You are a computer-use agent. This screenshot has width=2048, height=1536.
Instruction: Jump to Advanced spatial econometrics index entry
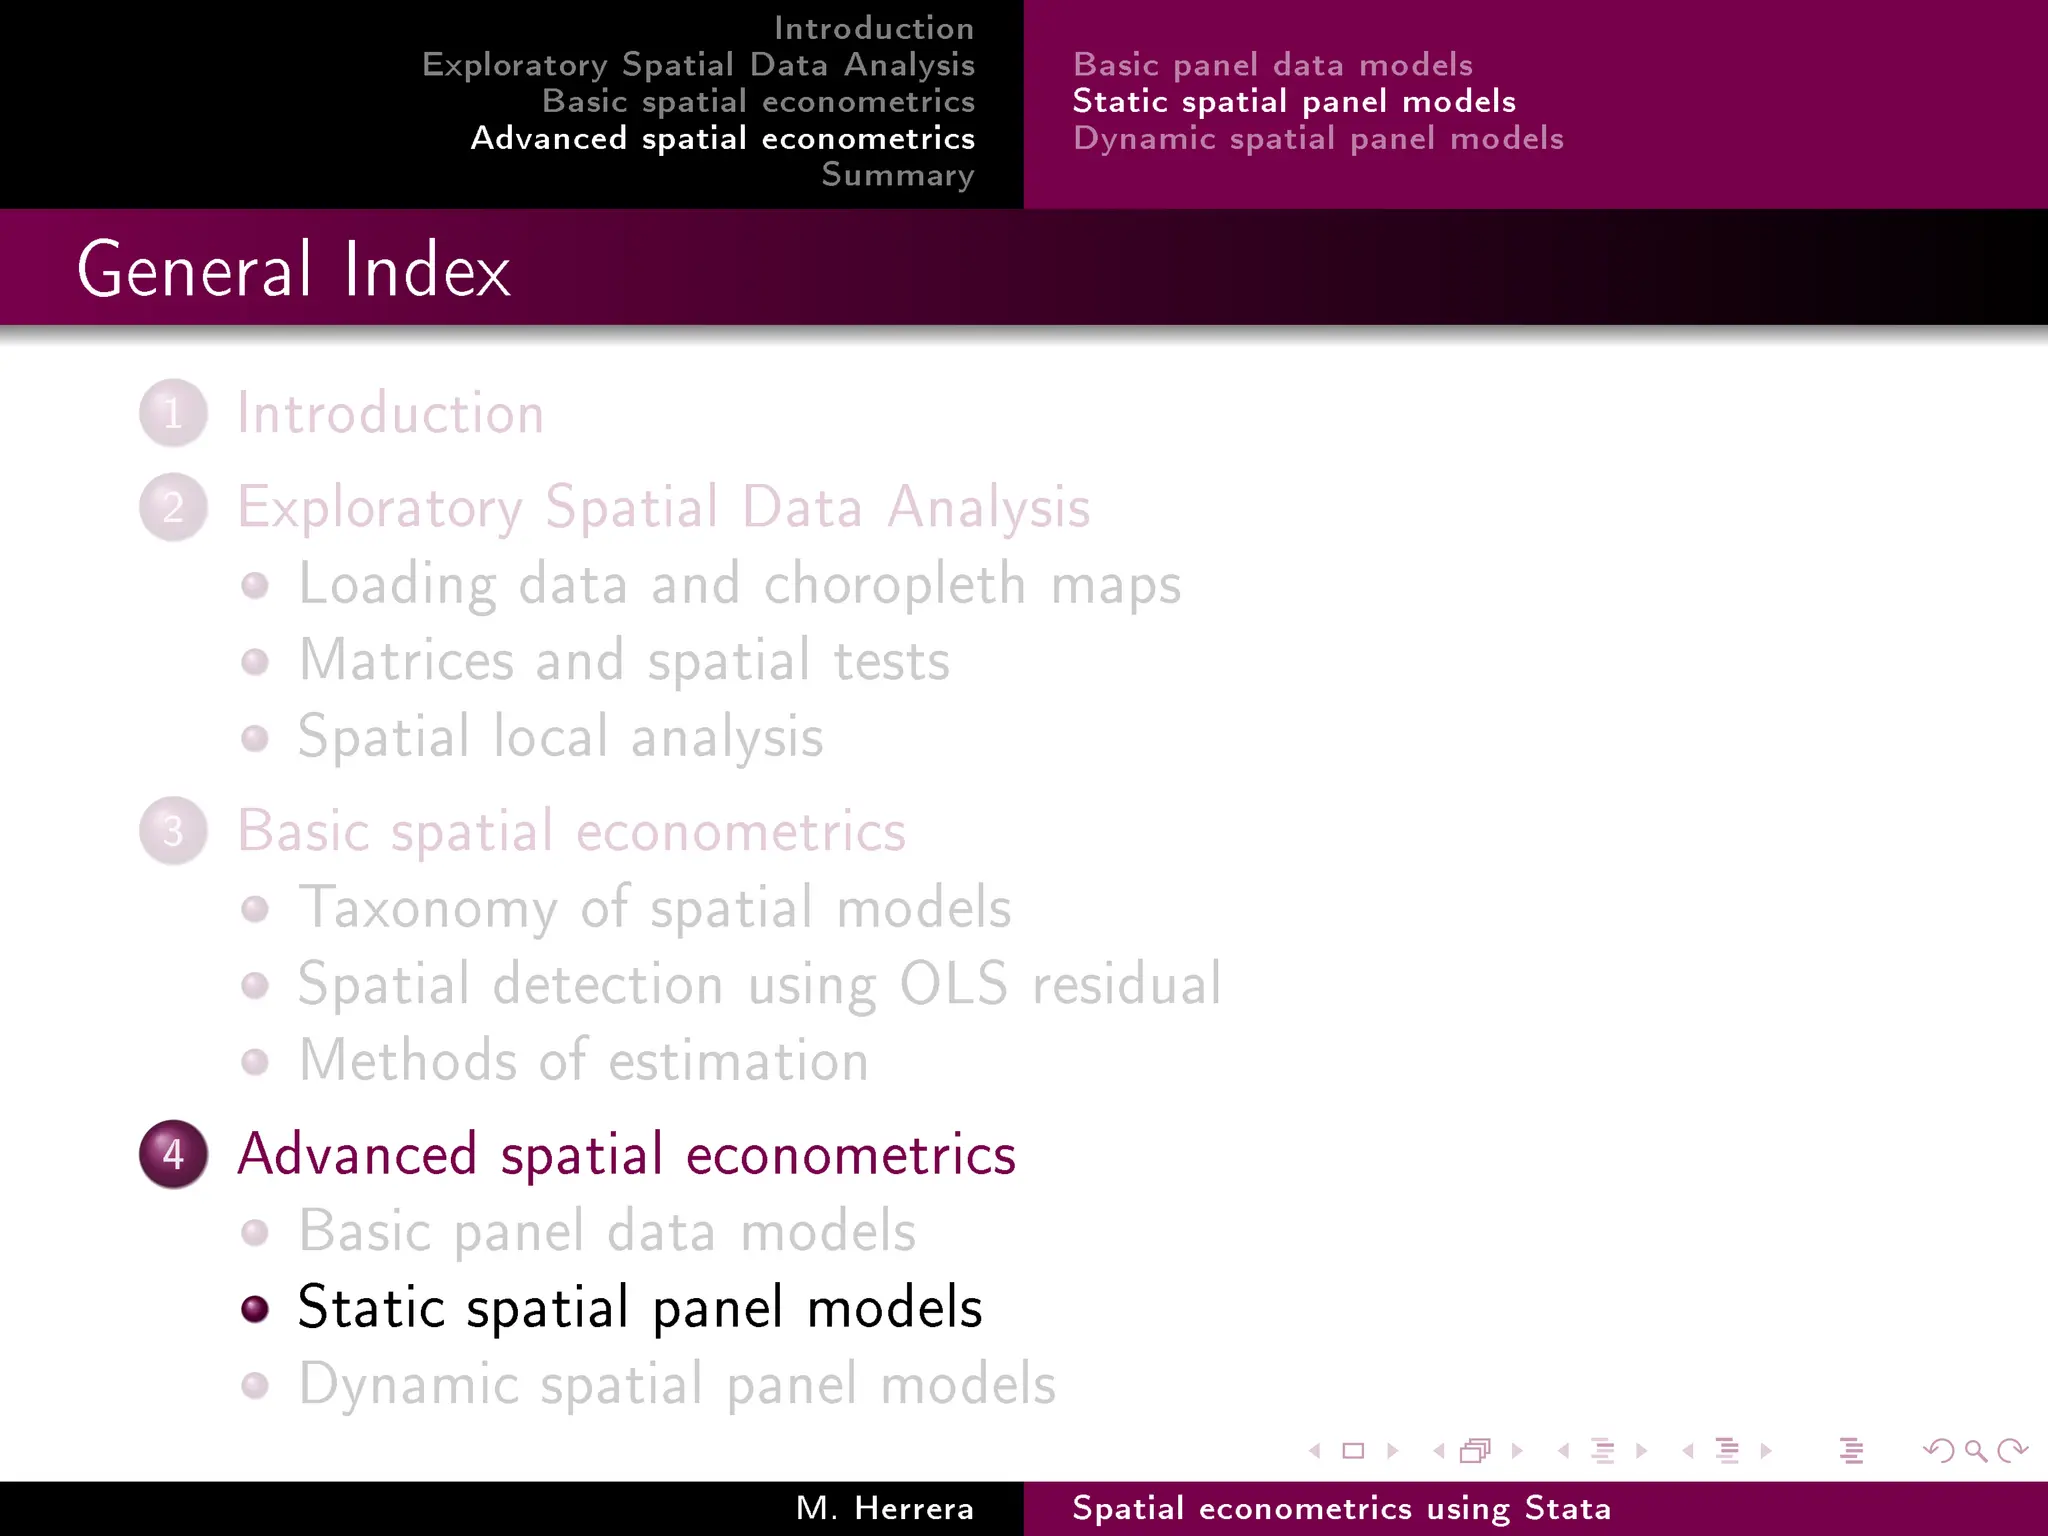pos(627,1154)
